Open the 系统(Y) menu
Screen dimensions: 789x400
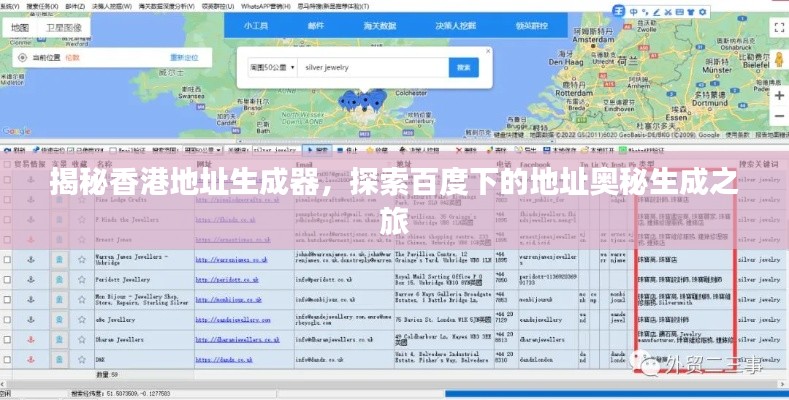coord(10,6)
